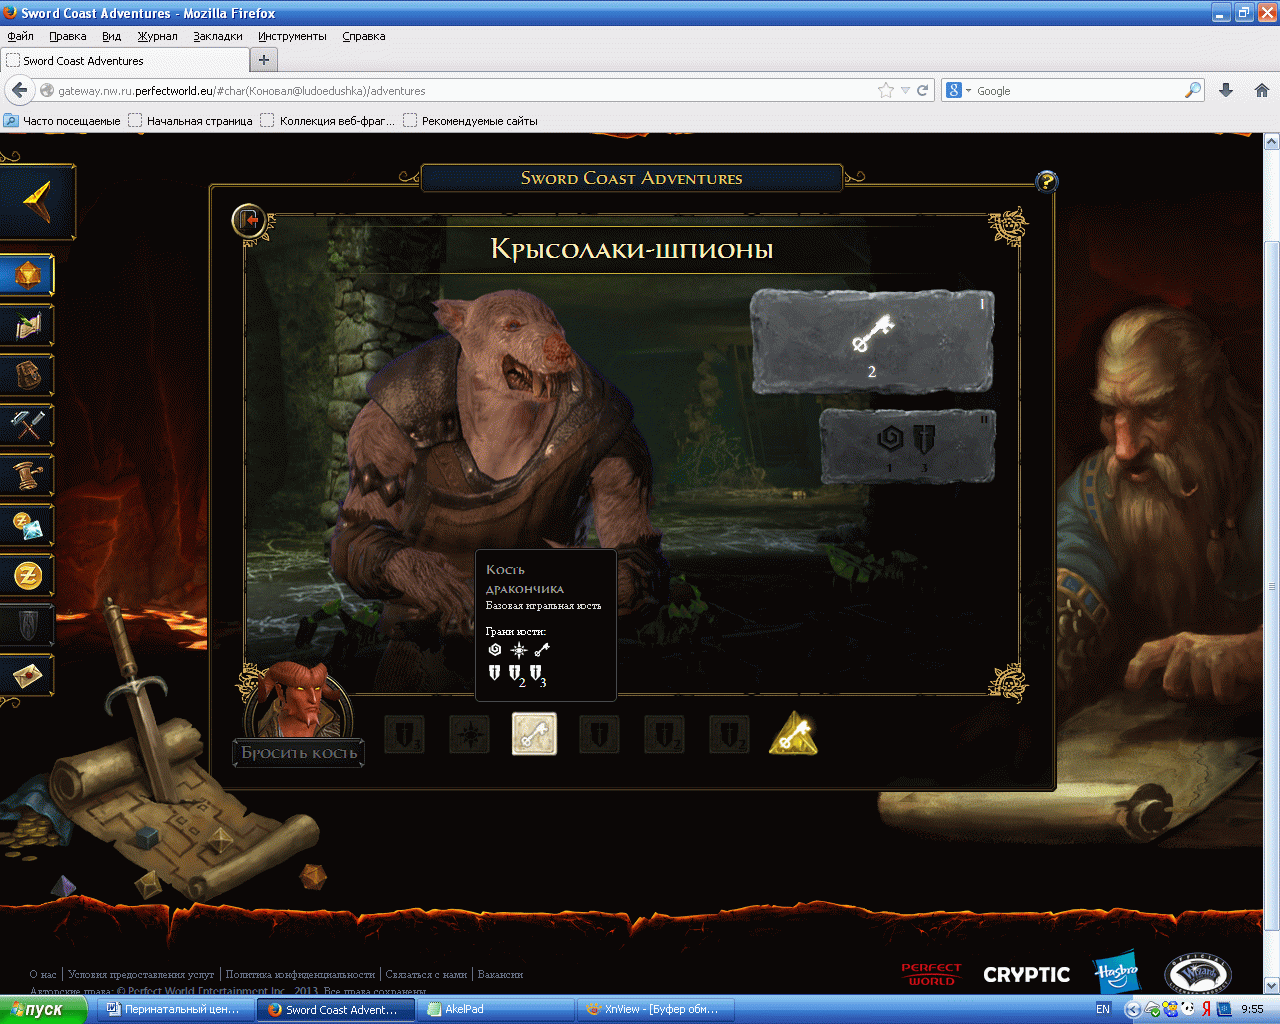
Task: Select the sixth die with shield 2
Action: pos(729,735)
